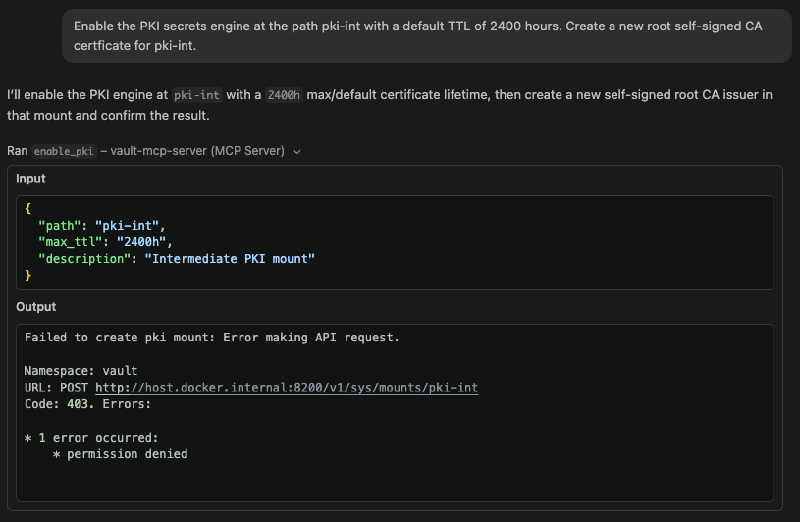Click the closing brace of the input JSON

28,275
